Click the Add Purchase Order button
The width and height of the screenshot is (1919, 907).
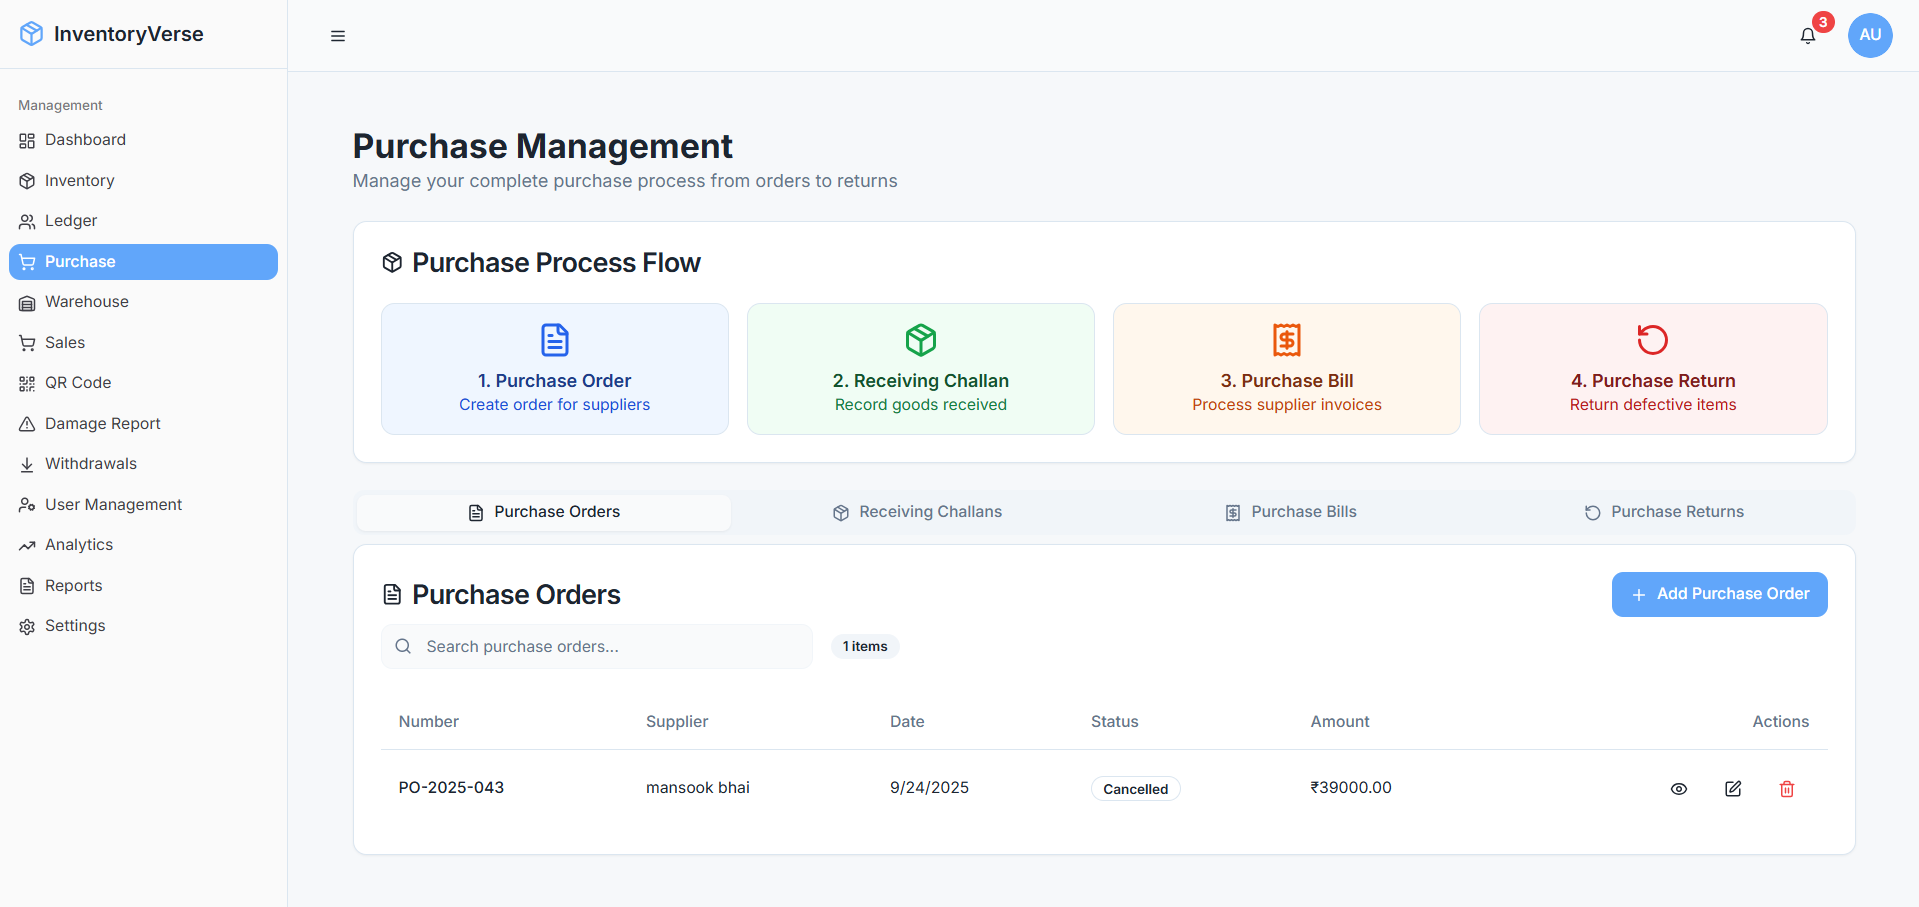(1718, 594)
